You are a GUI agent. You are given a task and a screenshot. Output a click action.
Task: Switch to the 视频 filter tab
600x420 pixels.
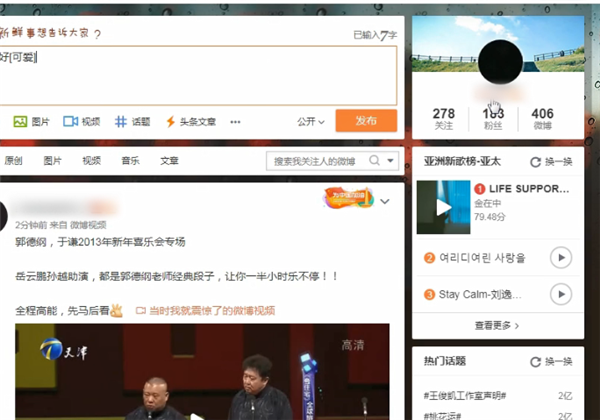tap(91, 161)
